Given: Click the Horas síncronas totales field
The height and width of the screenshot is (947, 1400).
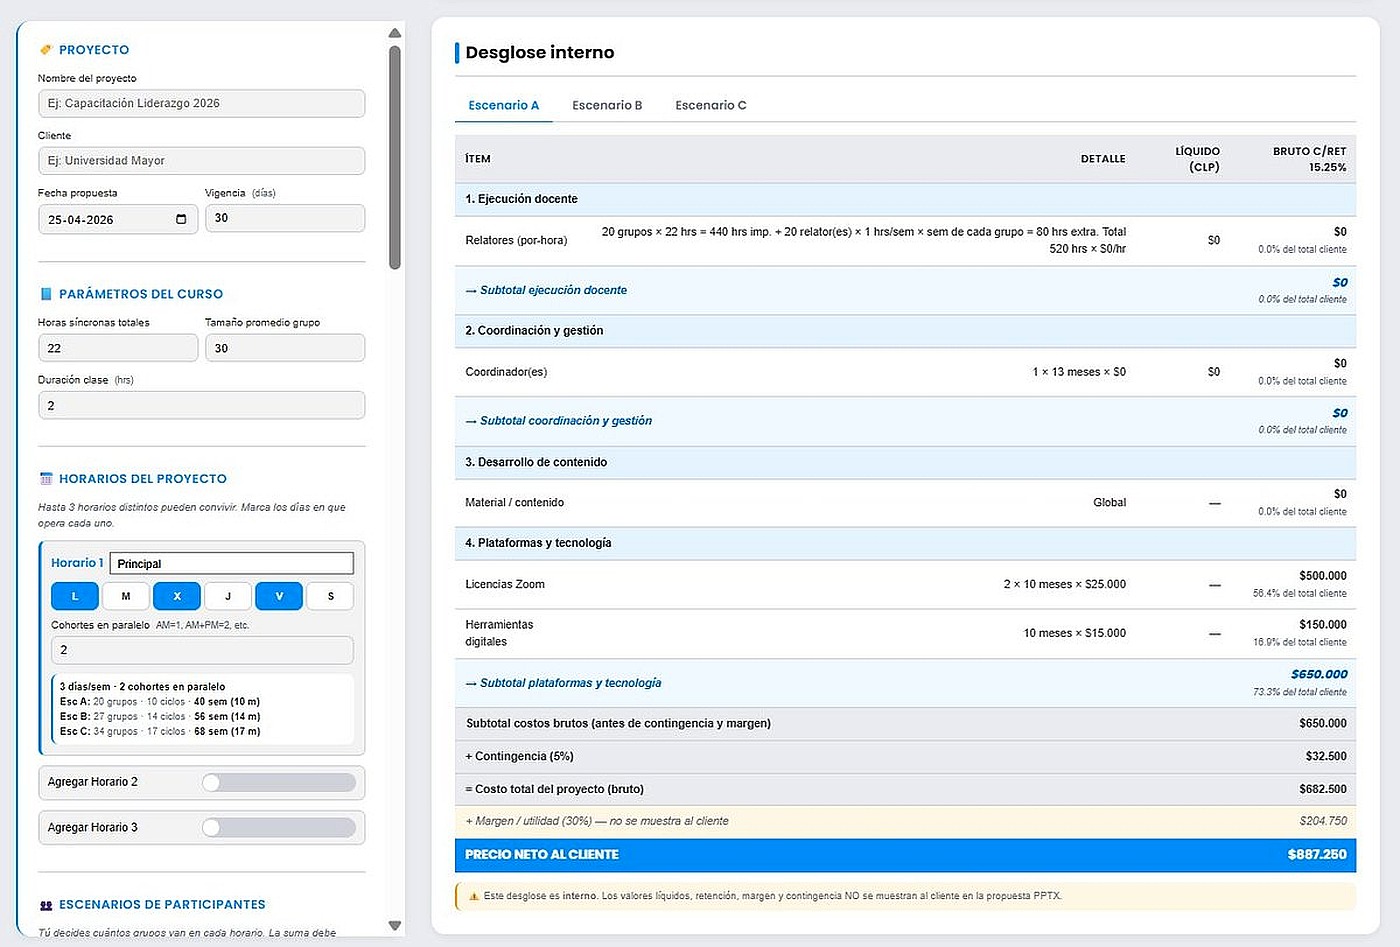Looking at the screenshot, I should [x=118, y=348].
